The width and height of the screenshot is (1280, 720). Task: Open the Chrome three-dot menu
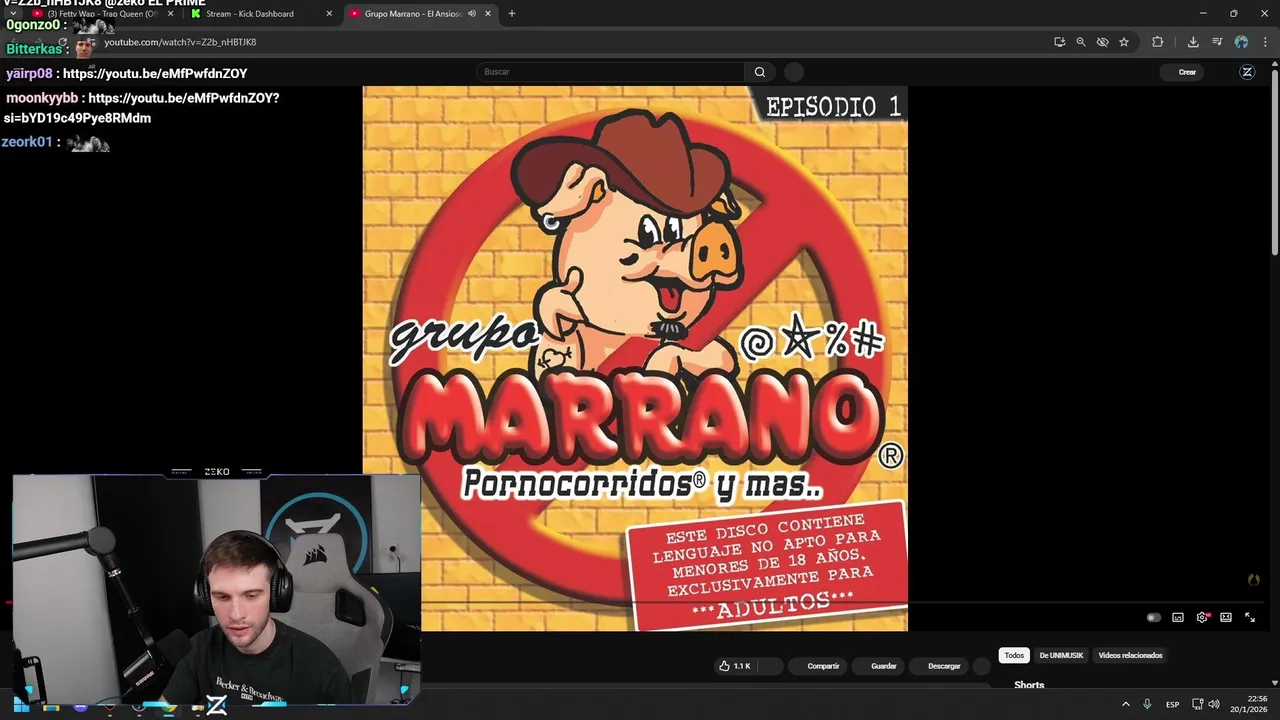pyautogui.click(x=1263, y=42)
